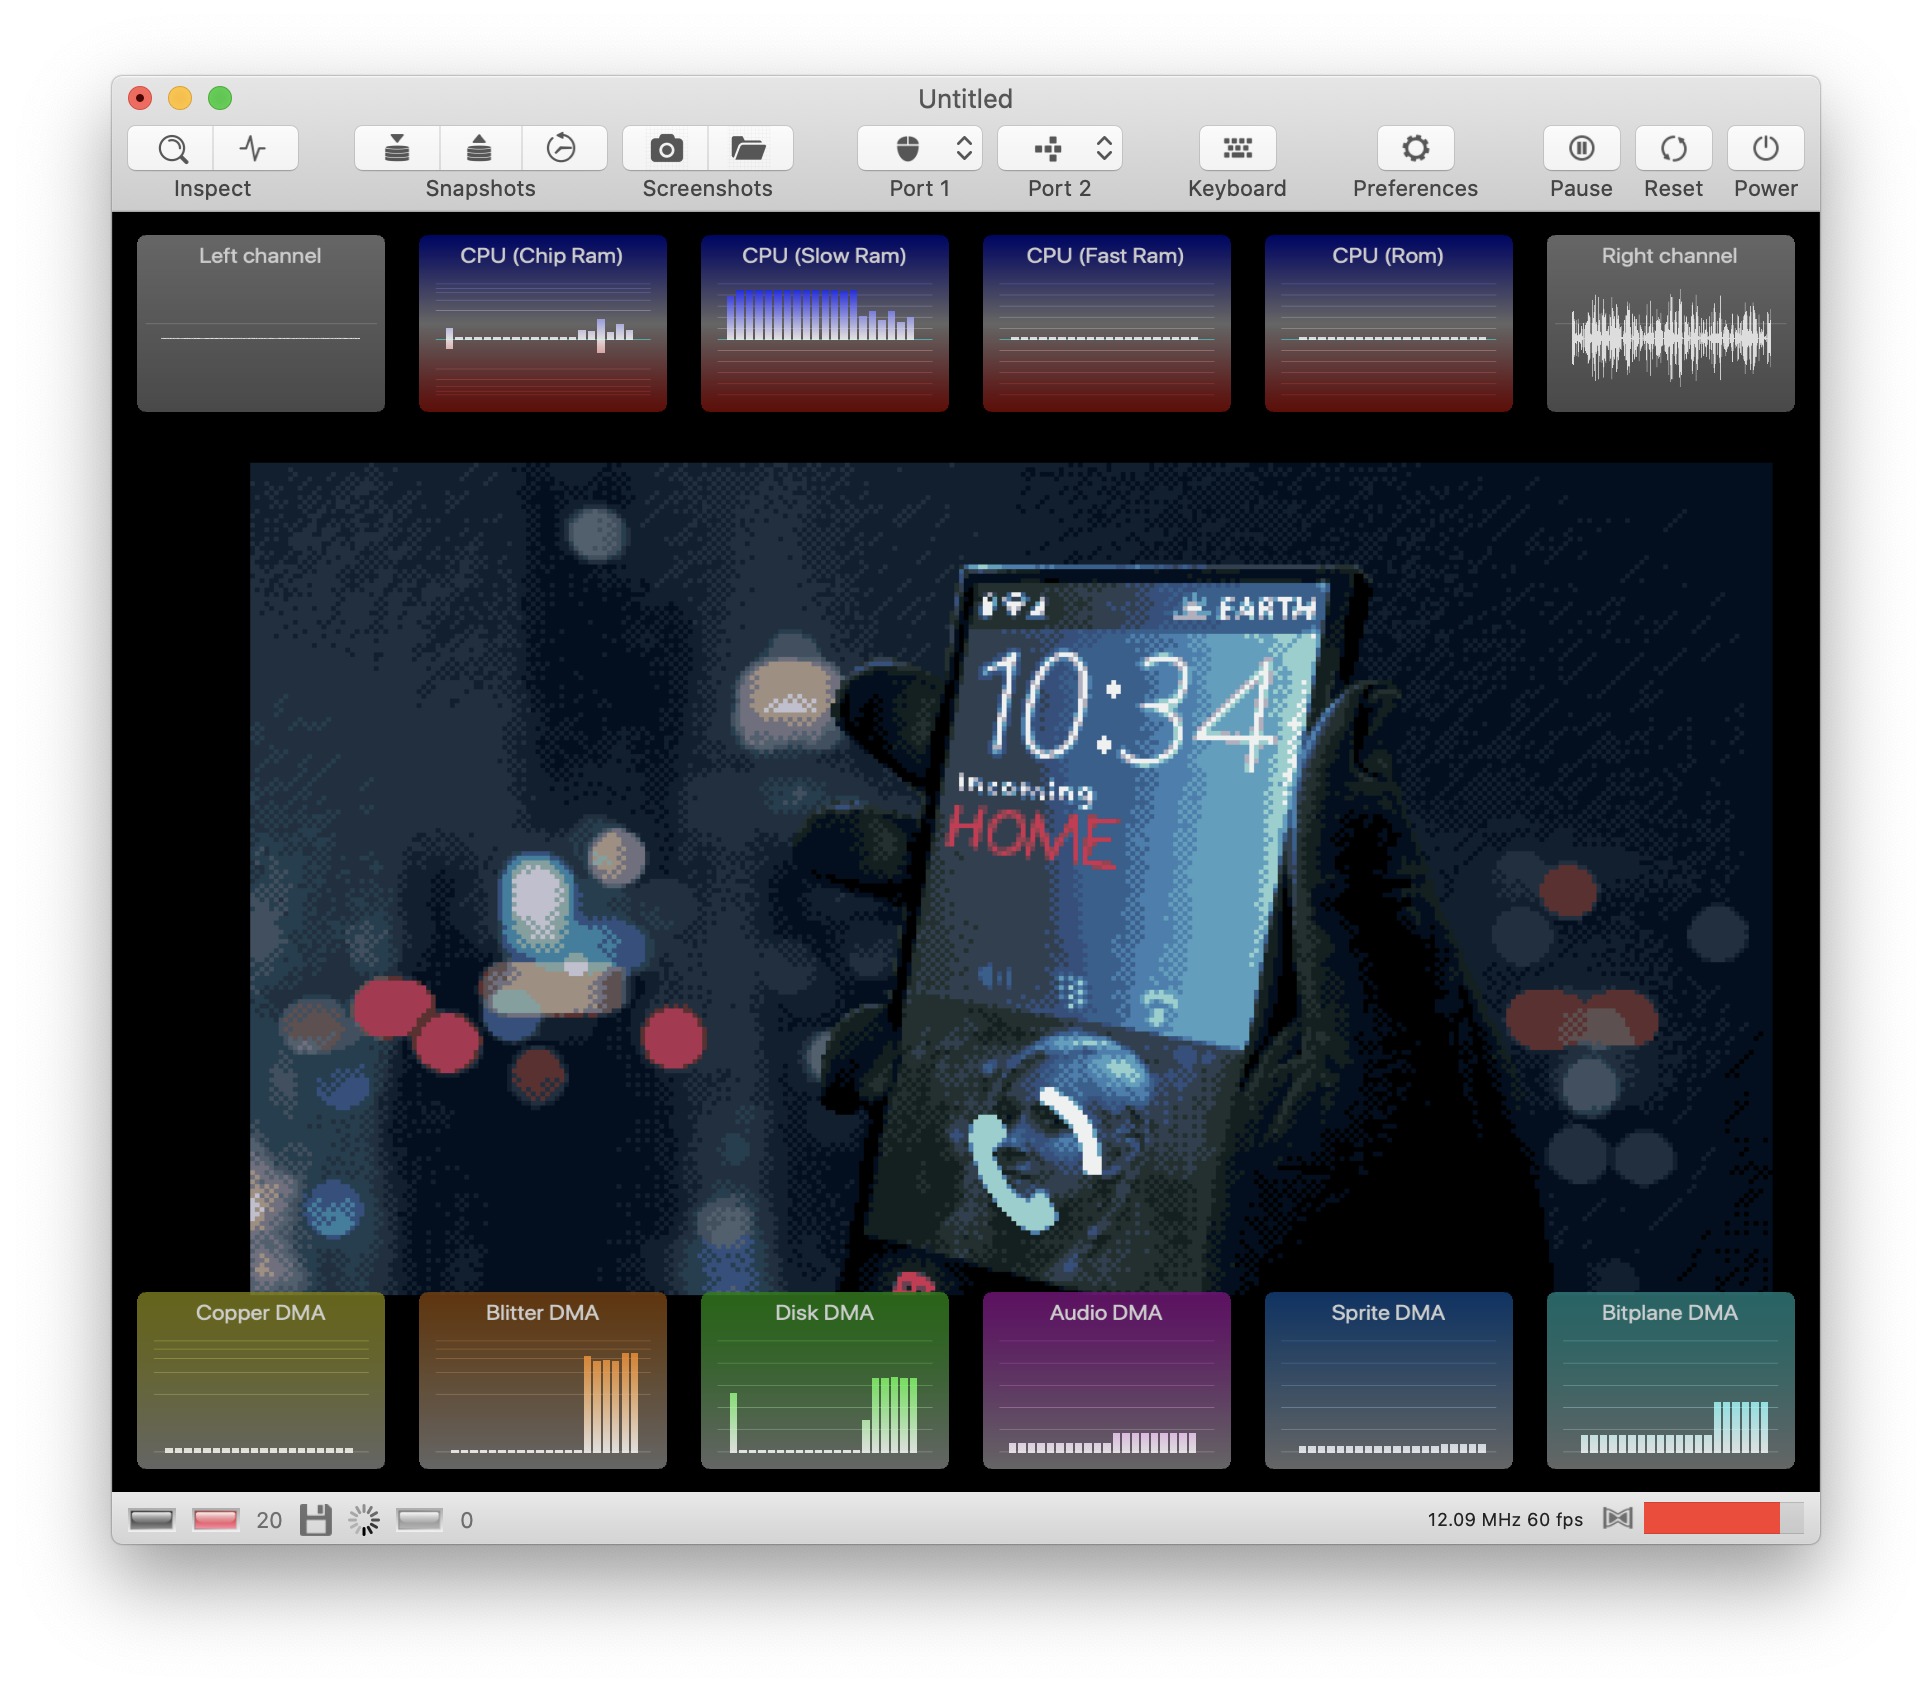Click the Copper DMA monitor panel
1932x1692 pixels.
tap(261, 1380)
